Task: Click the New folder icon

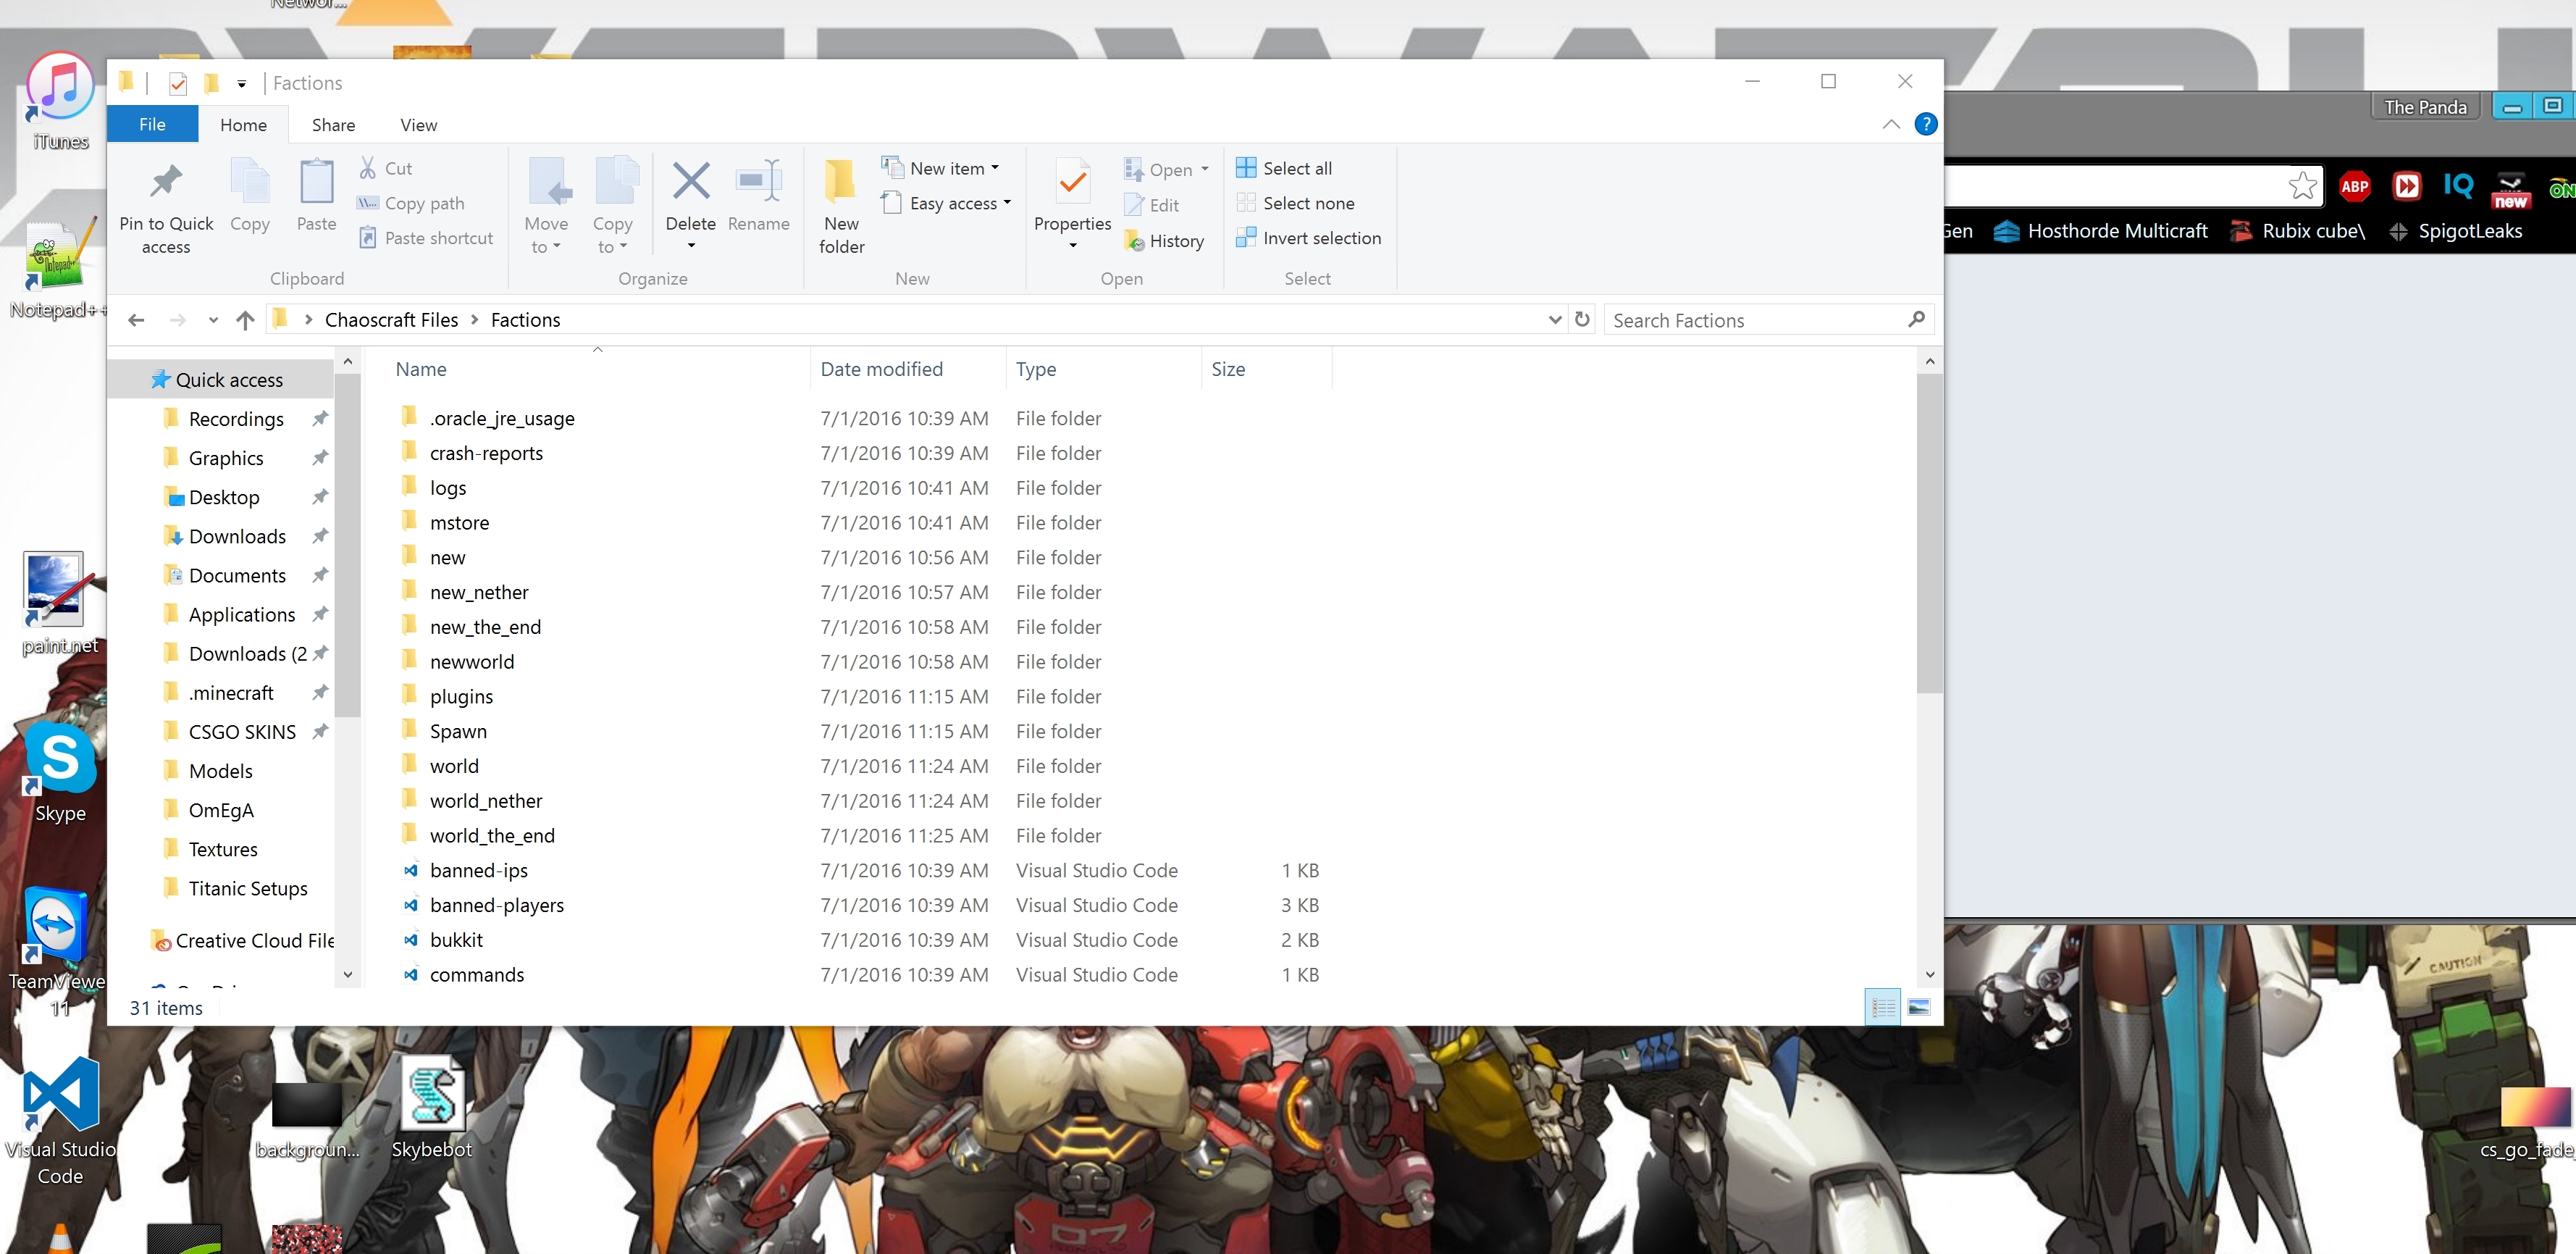Action: 840,182
